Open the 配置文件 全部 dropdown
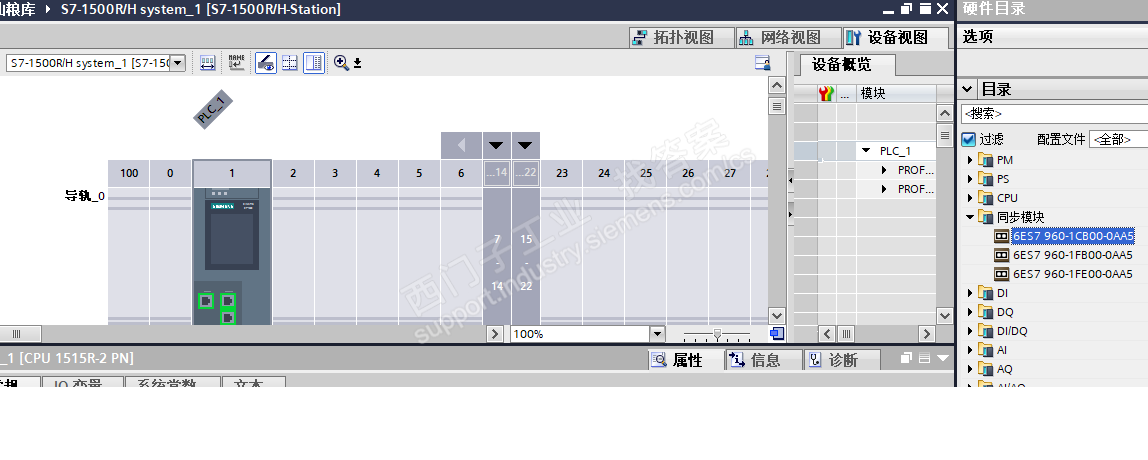The image size is (1148, 460). click(x=1119, y=139)
